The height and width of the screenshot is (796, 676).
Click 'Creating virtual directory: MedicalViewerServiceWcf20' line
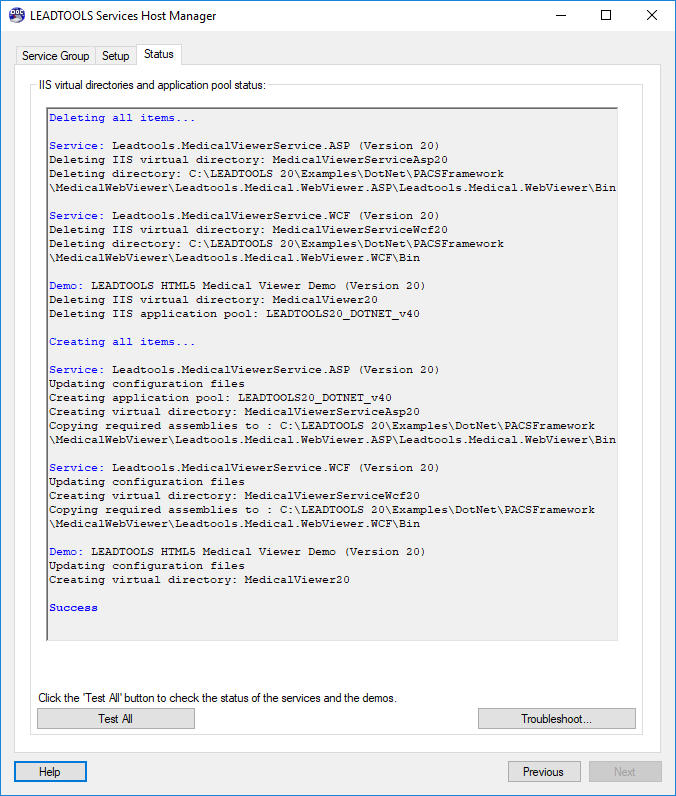(x=234, y=495)
